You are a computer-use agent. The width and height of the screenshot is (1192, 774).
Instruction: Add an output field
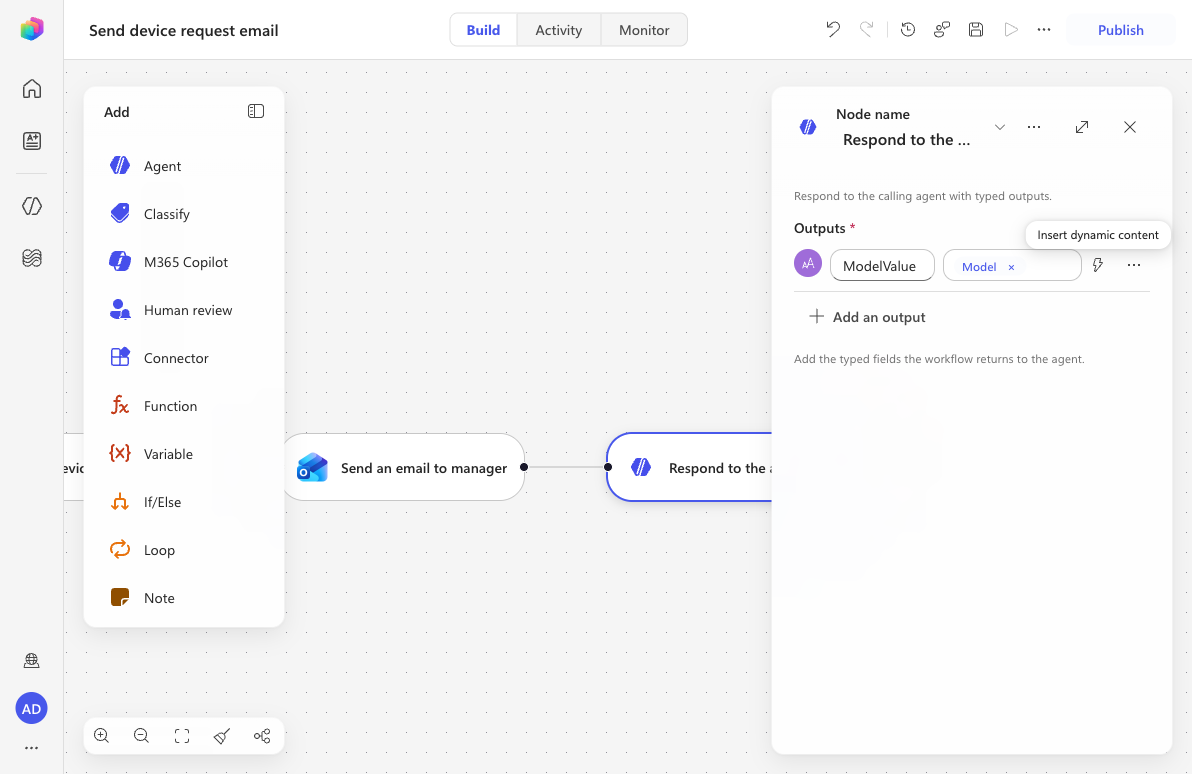click(867, 317)
